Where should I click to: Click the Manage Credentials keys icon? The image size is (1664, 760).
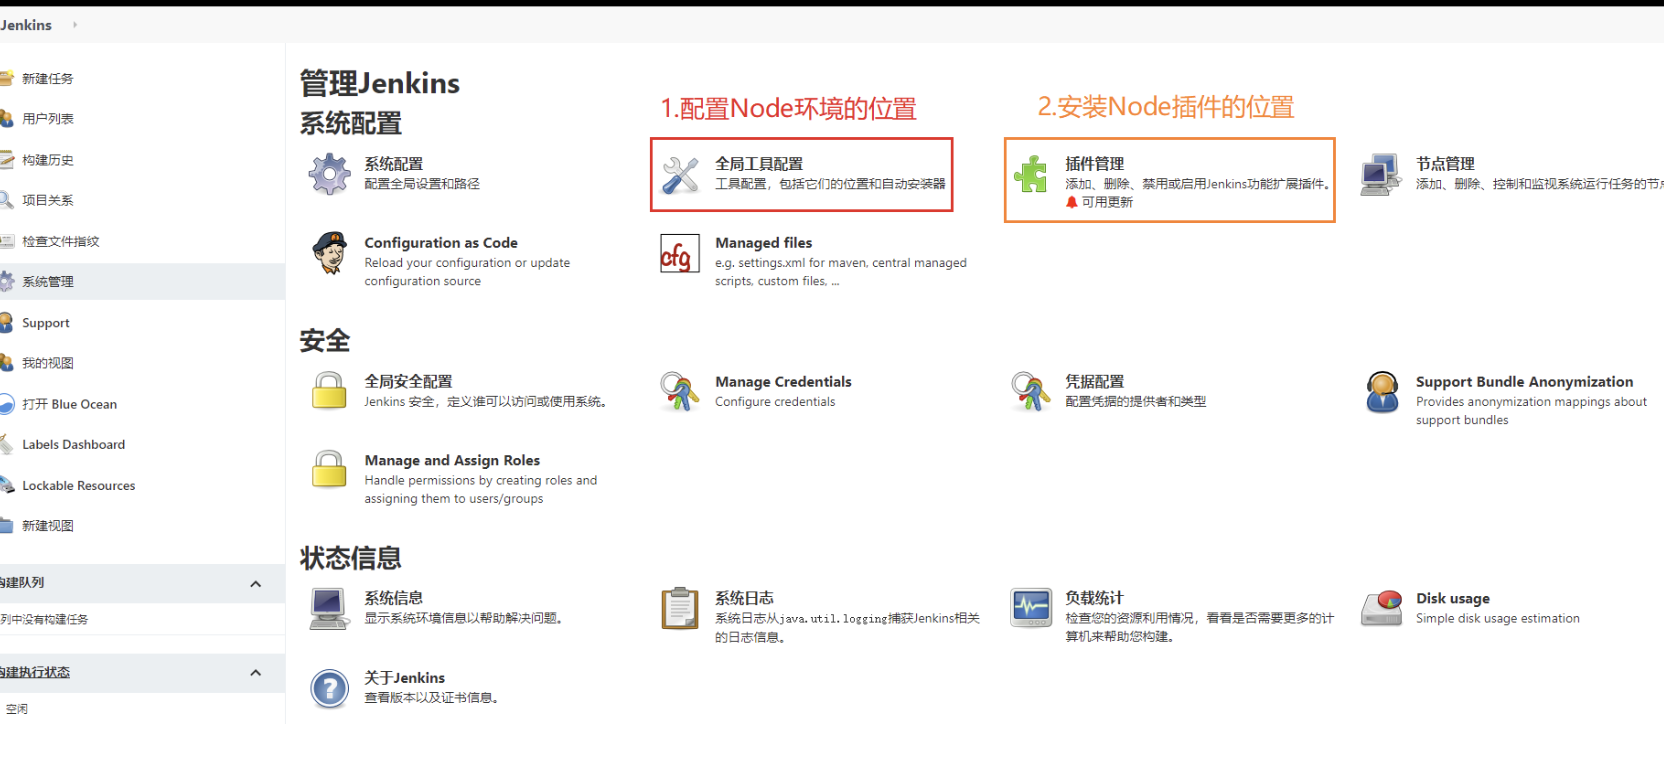coord(680,391)
